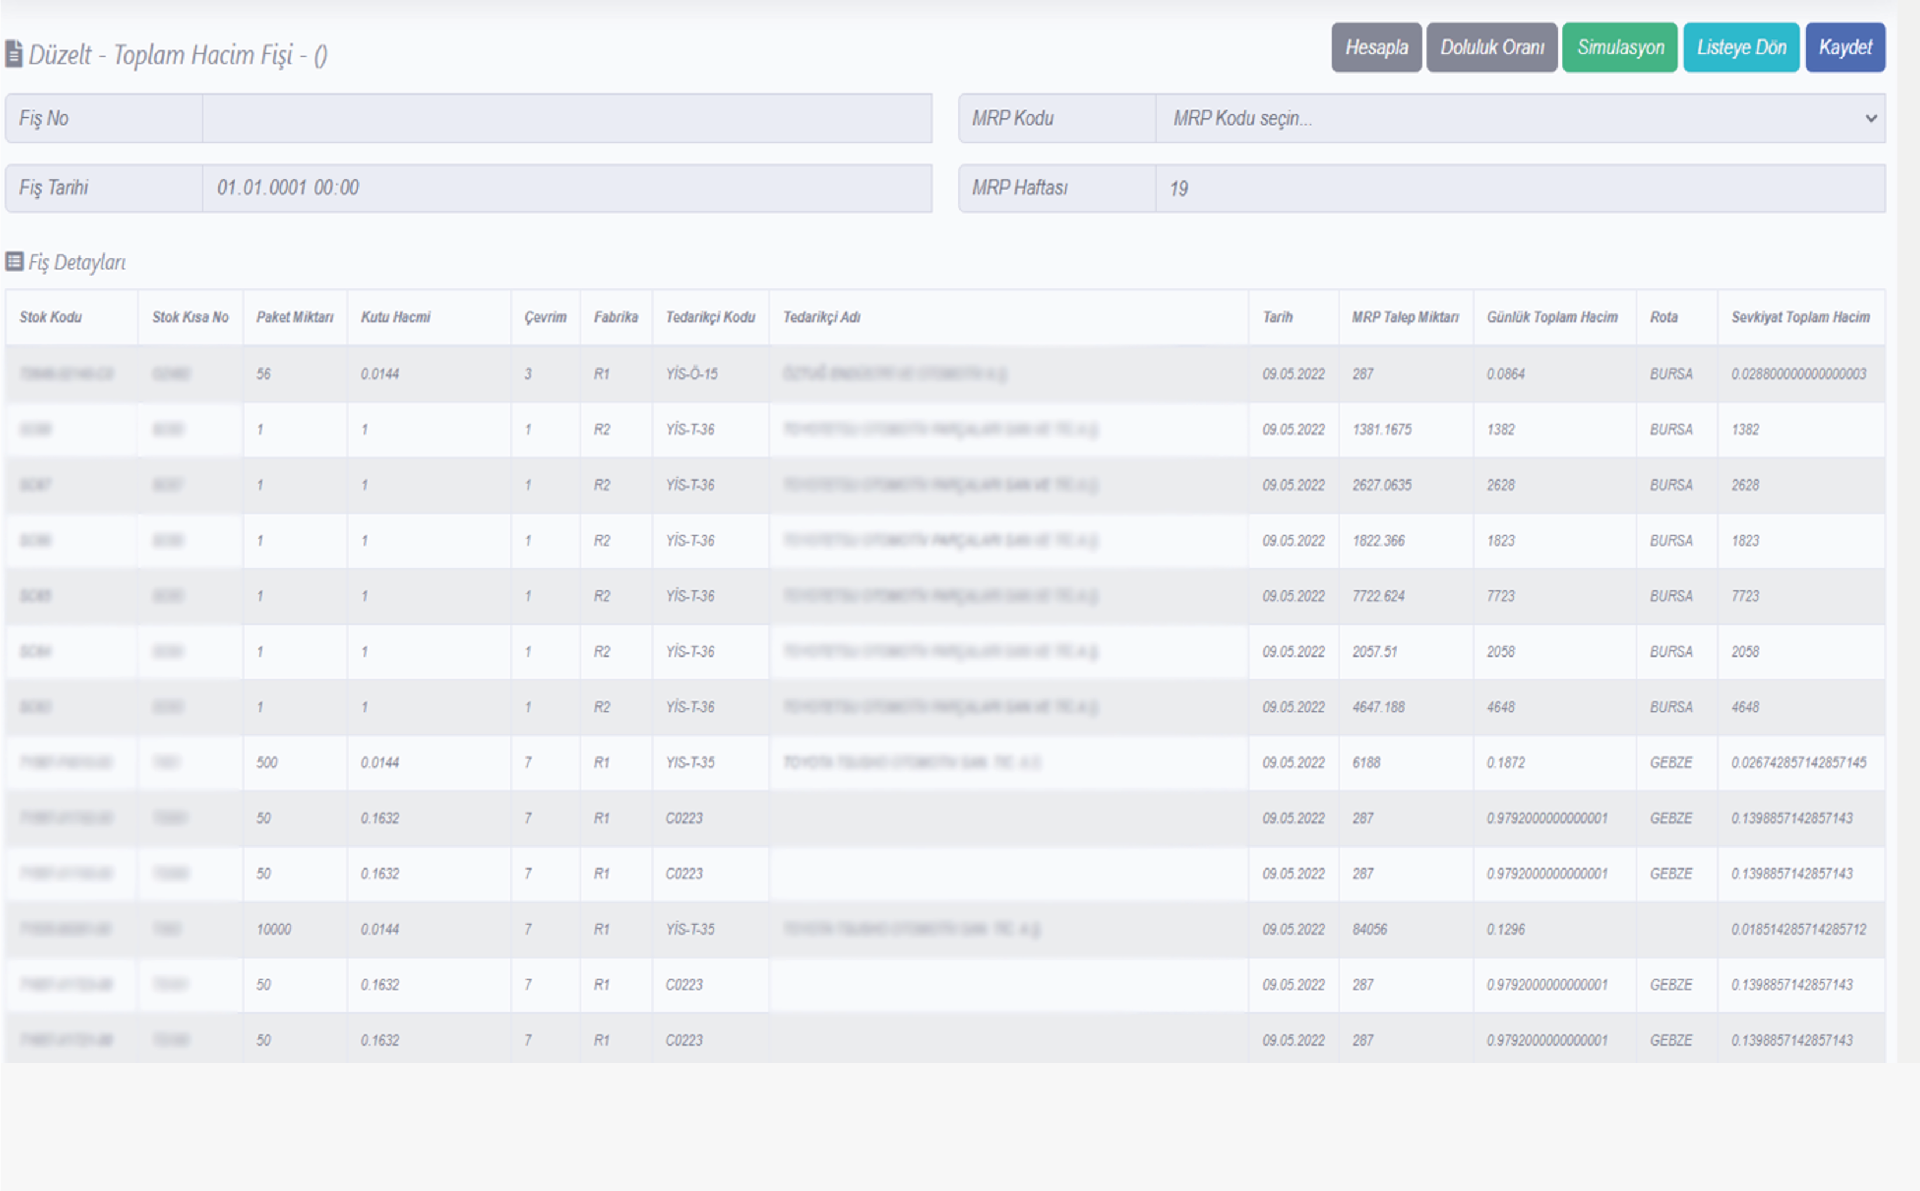
Task: Expand the MRP Kodu seçin dropdown
Action: point(1500,118)
